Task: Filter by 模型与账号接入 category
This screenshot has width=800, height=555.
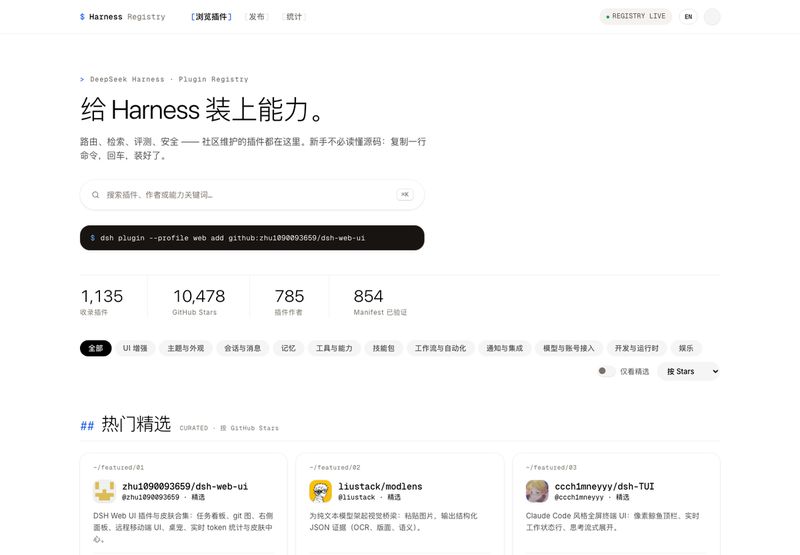Action: click(569, 348)
